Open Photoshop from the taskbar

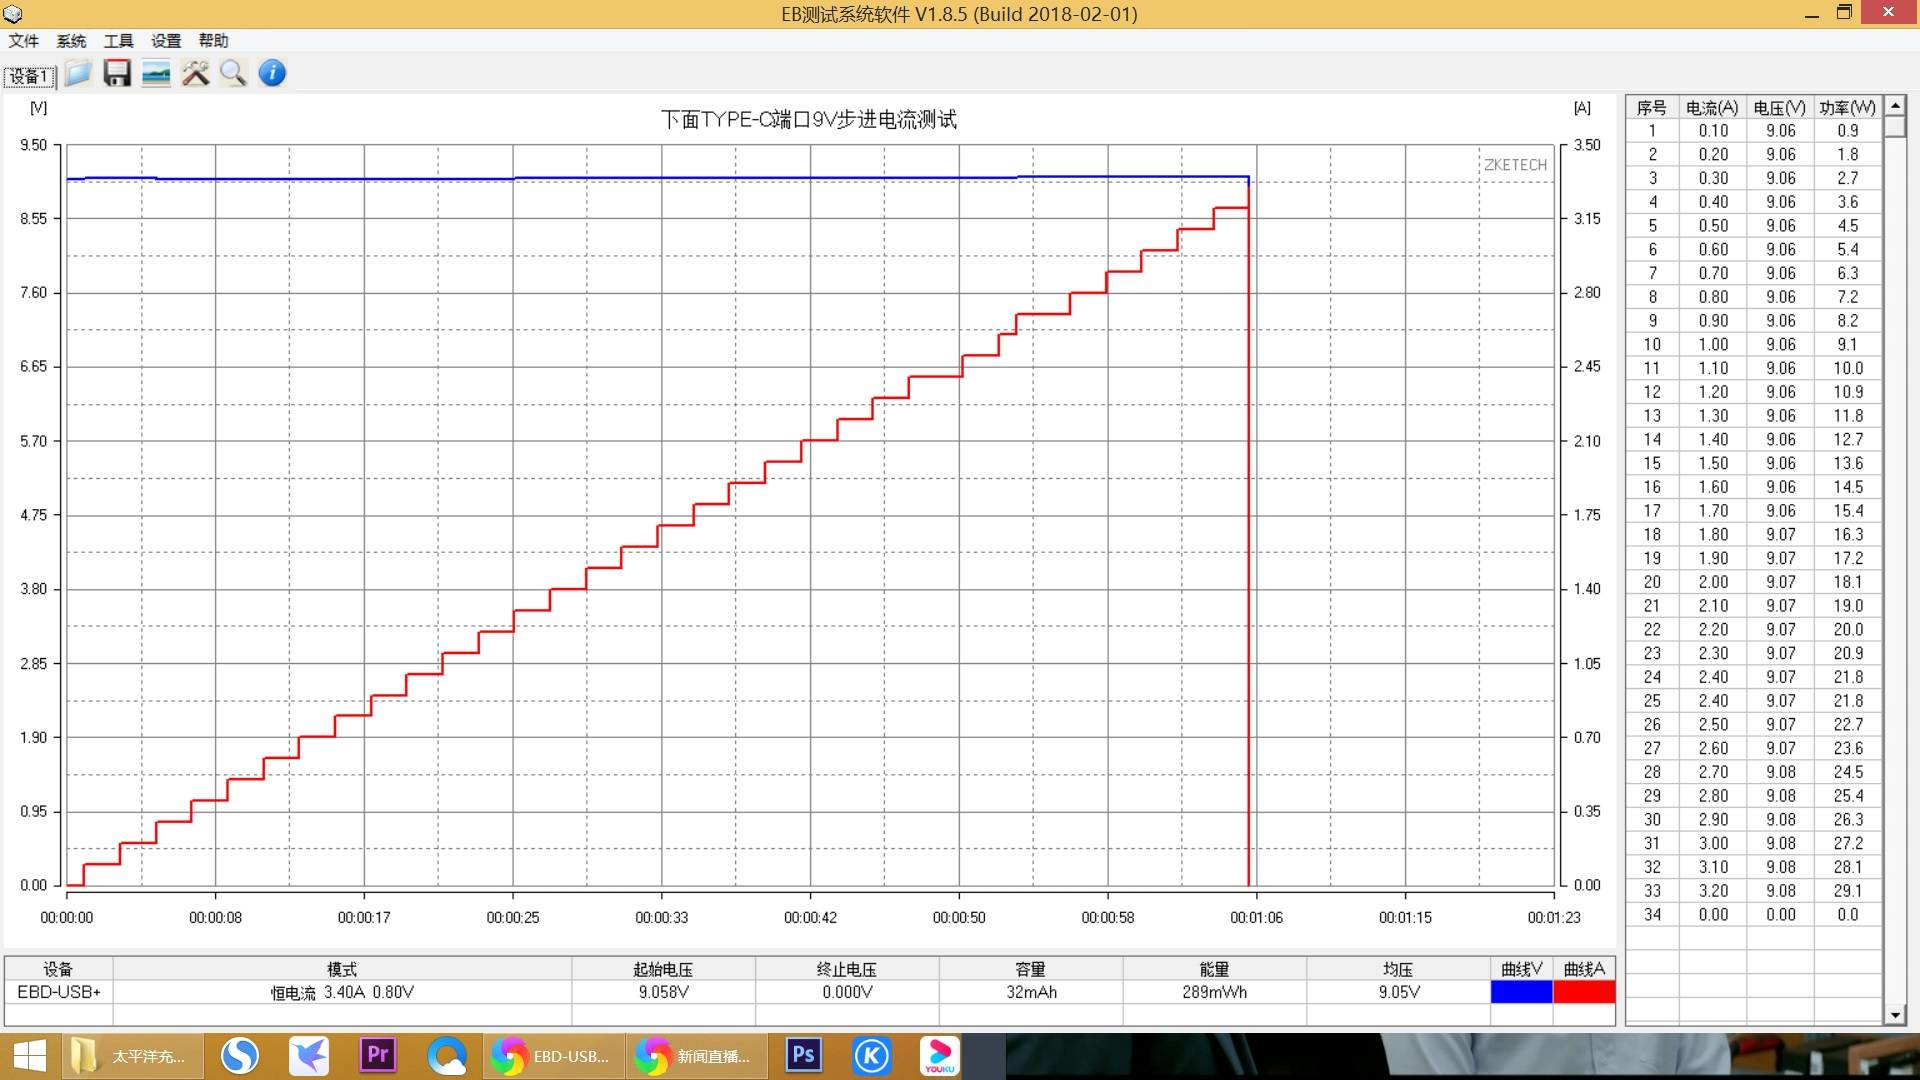tap(803, 1056)
